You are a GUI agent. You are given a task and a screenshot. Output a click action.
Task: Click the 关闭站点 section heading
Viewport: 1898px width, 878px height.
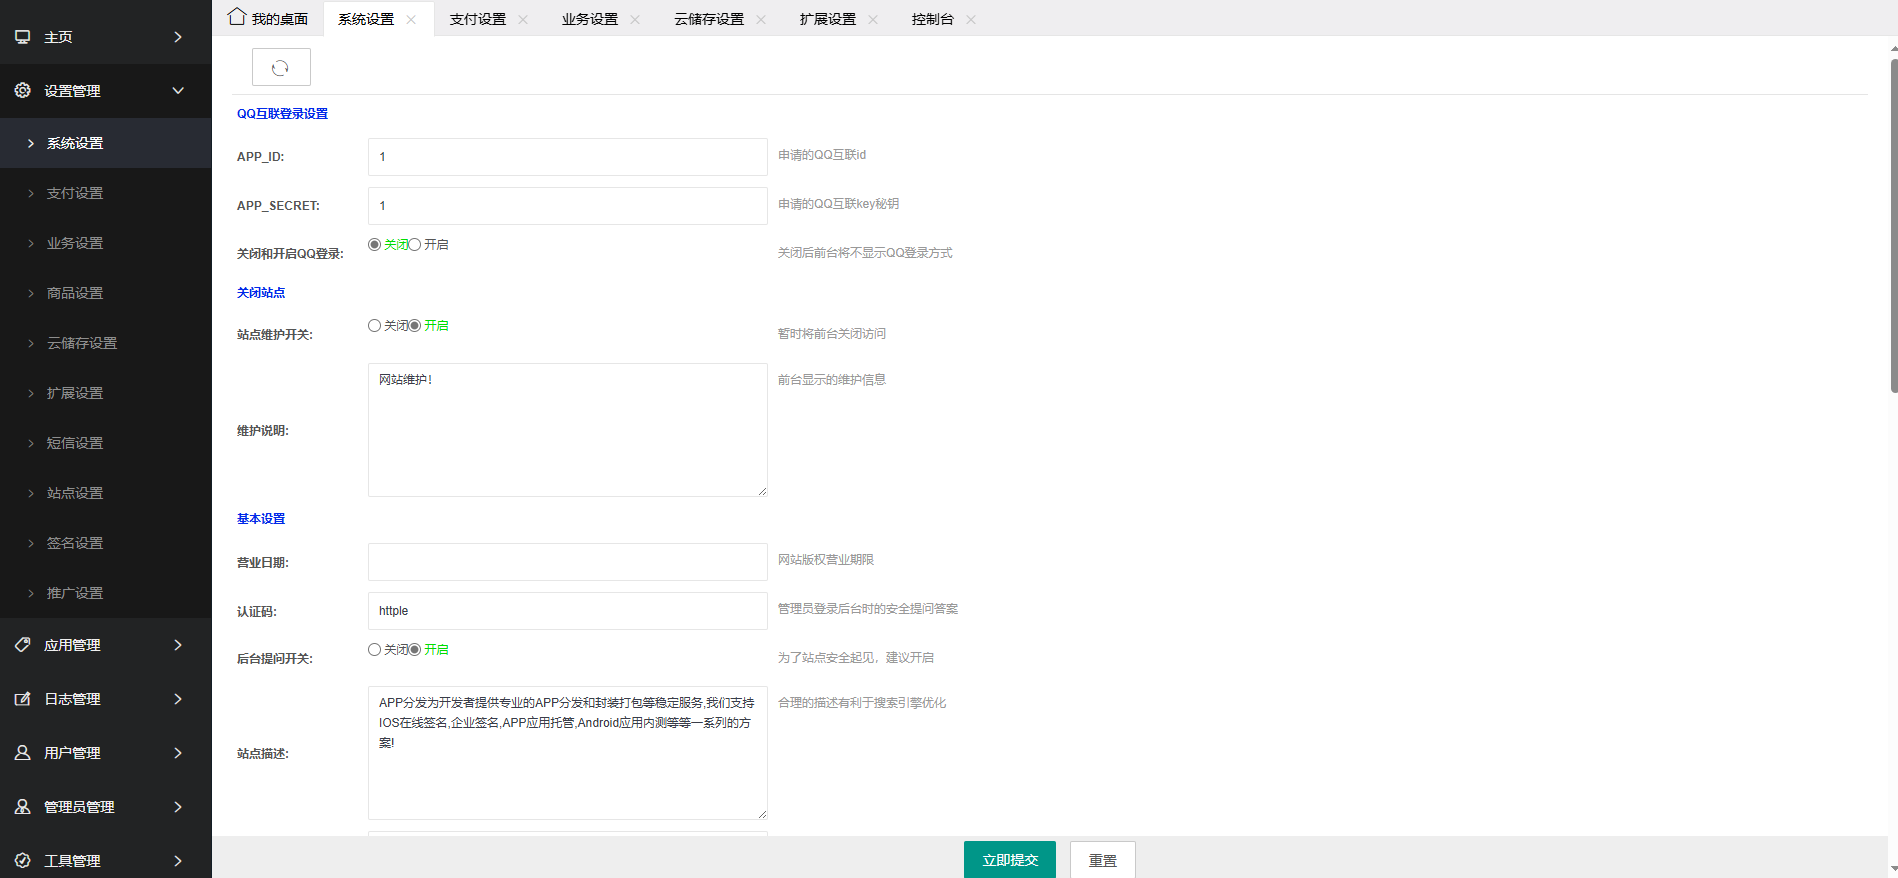point(261,293)
